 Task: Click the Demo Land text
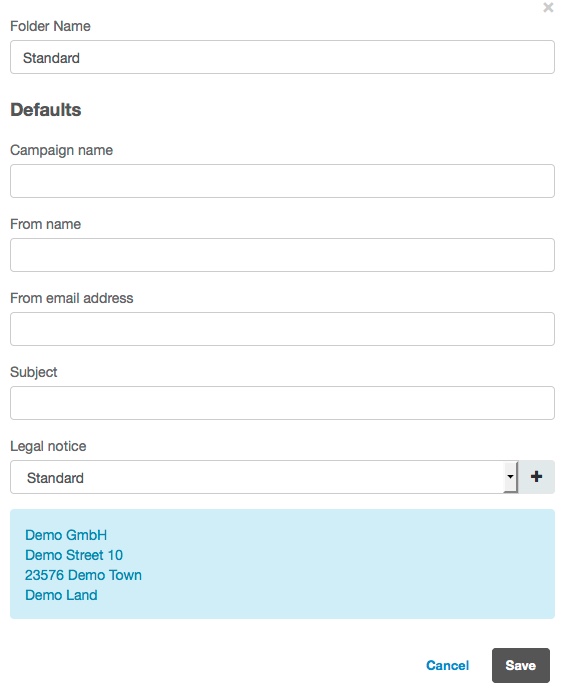coord(61,595)
